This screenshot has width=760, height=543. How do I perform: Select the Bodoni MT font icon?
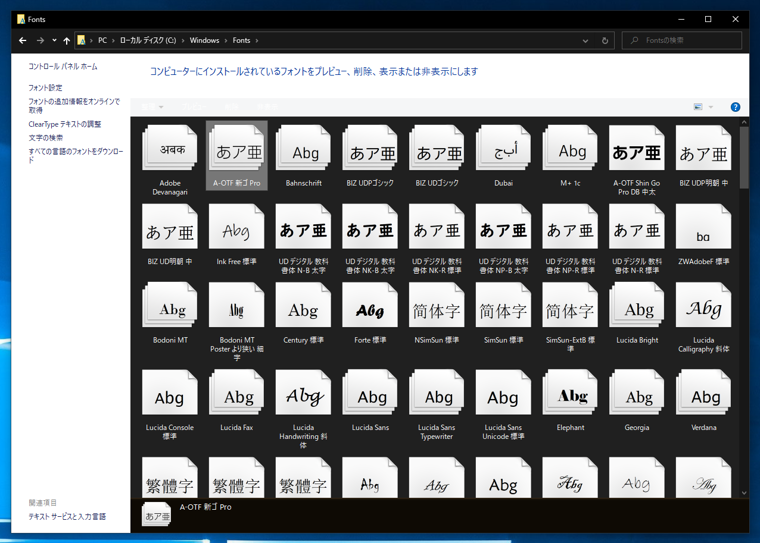point(170,305)
